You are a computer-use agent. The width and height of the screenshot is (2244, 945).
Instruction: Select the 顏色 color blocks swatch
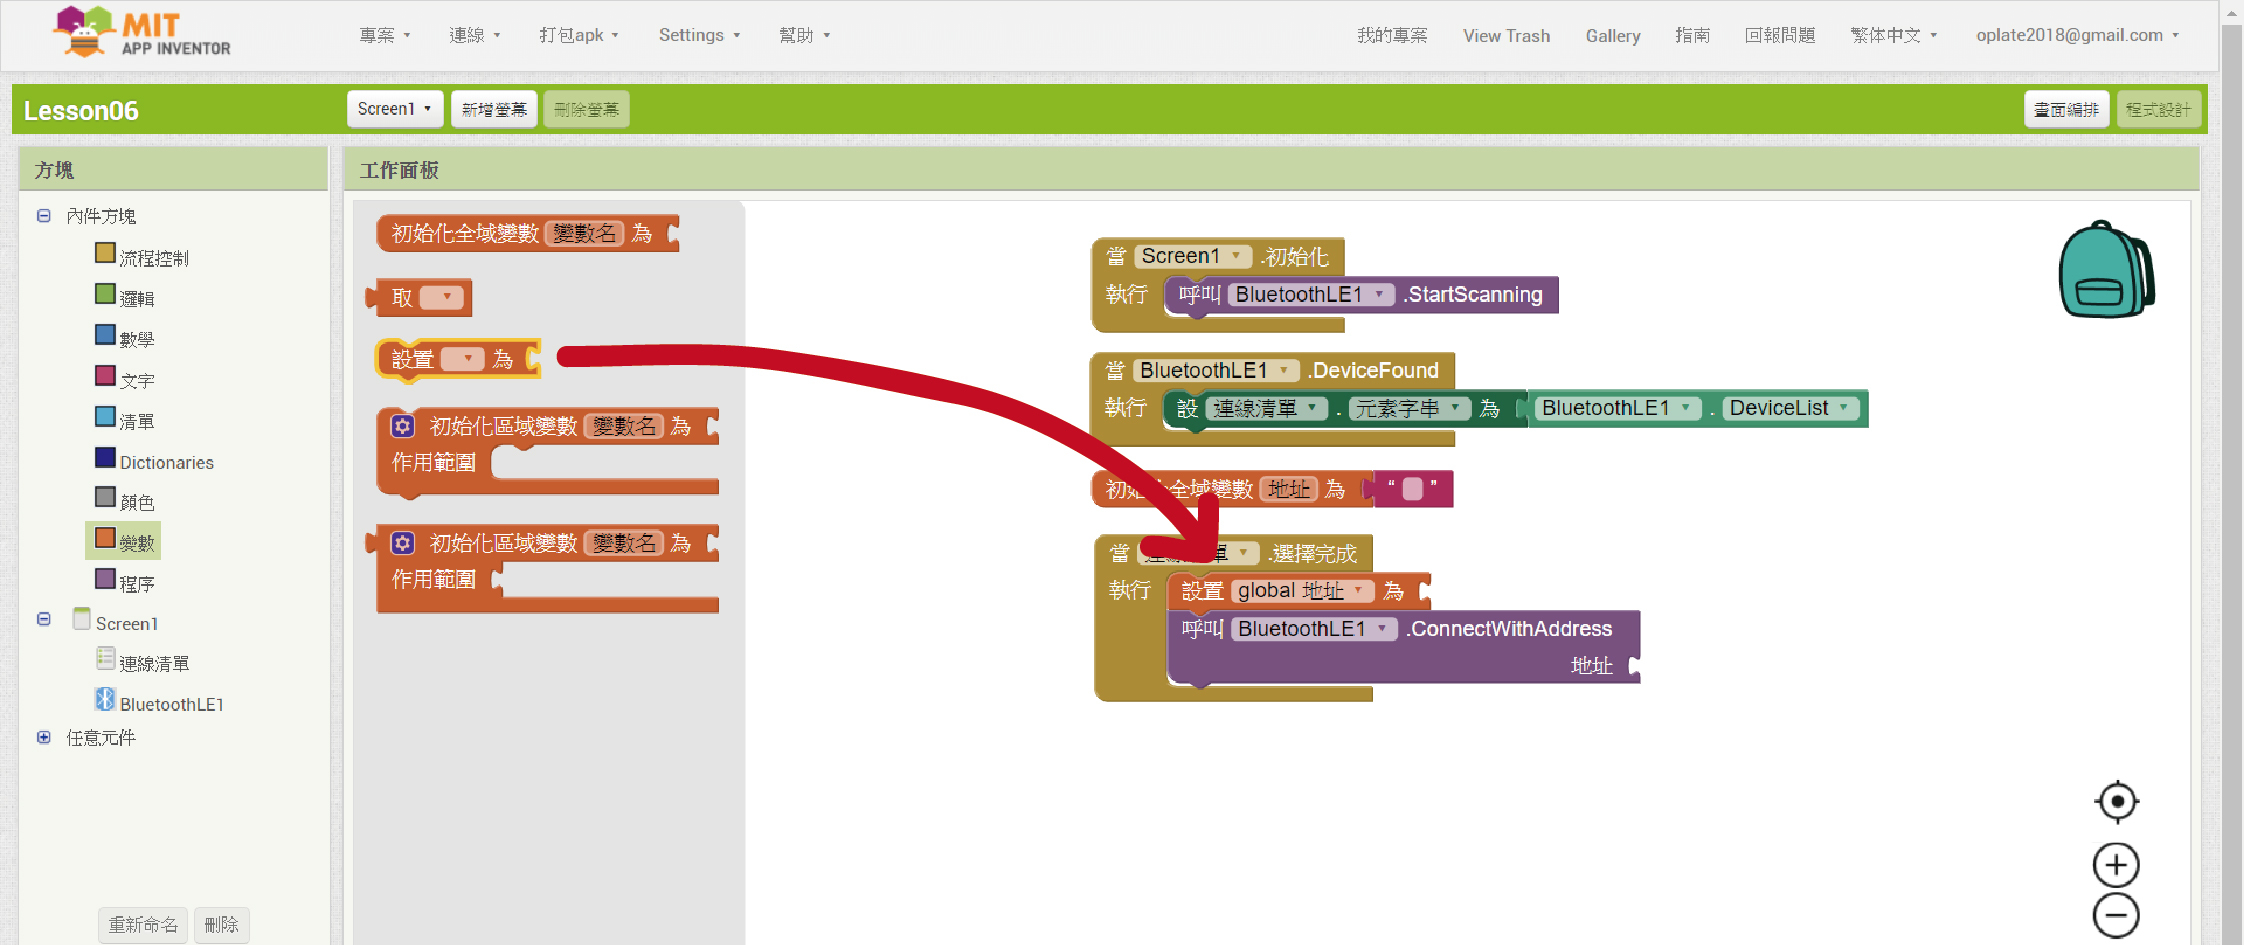105,497
